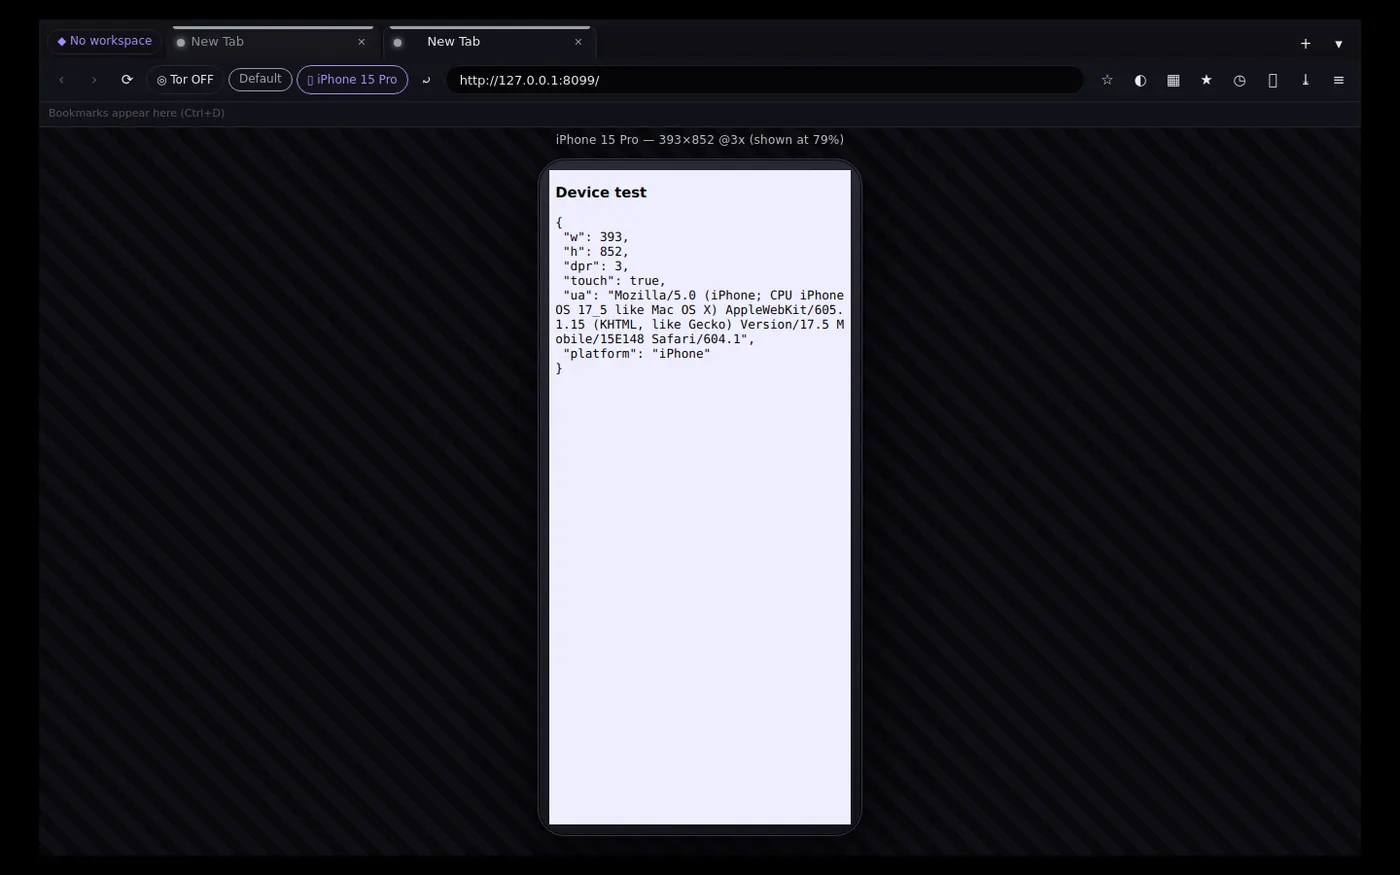
Task: Go forward to the next page
Action: [x=94, y=80]
